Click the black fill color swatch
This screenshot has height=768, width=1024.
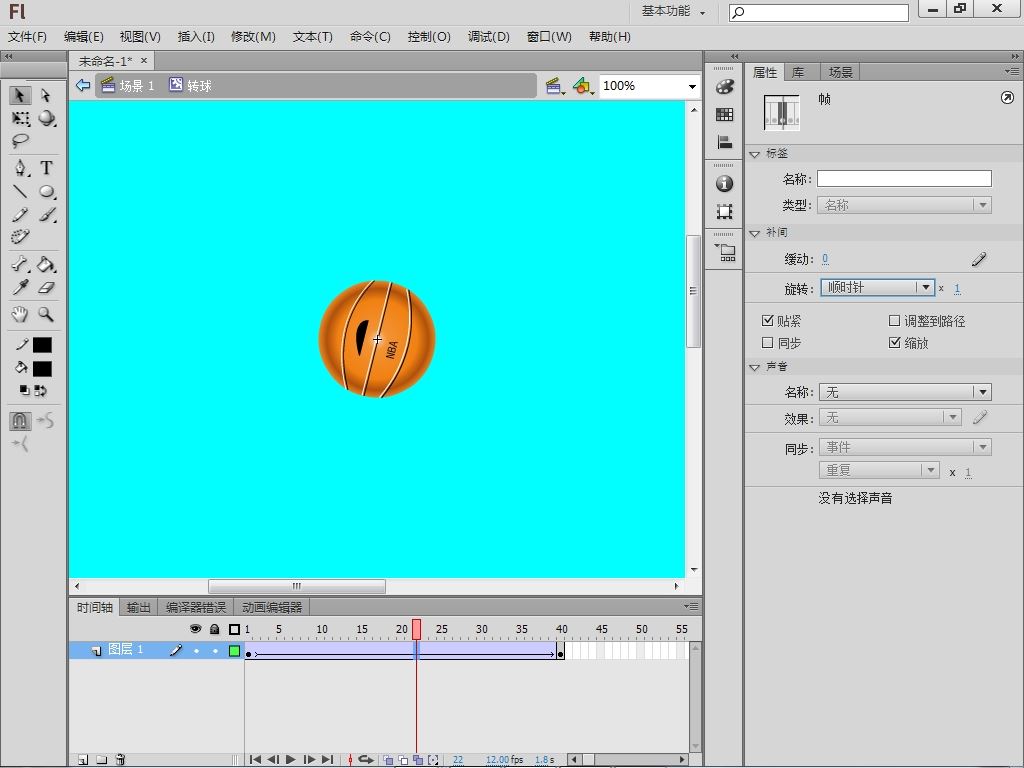[x=42, y=368]
